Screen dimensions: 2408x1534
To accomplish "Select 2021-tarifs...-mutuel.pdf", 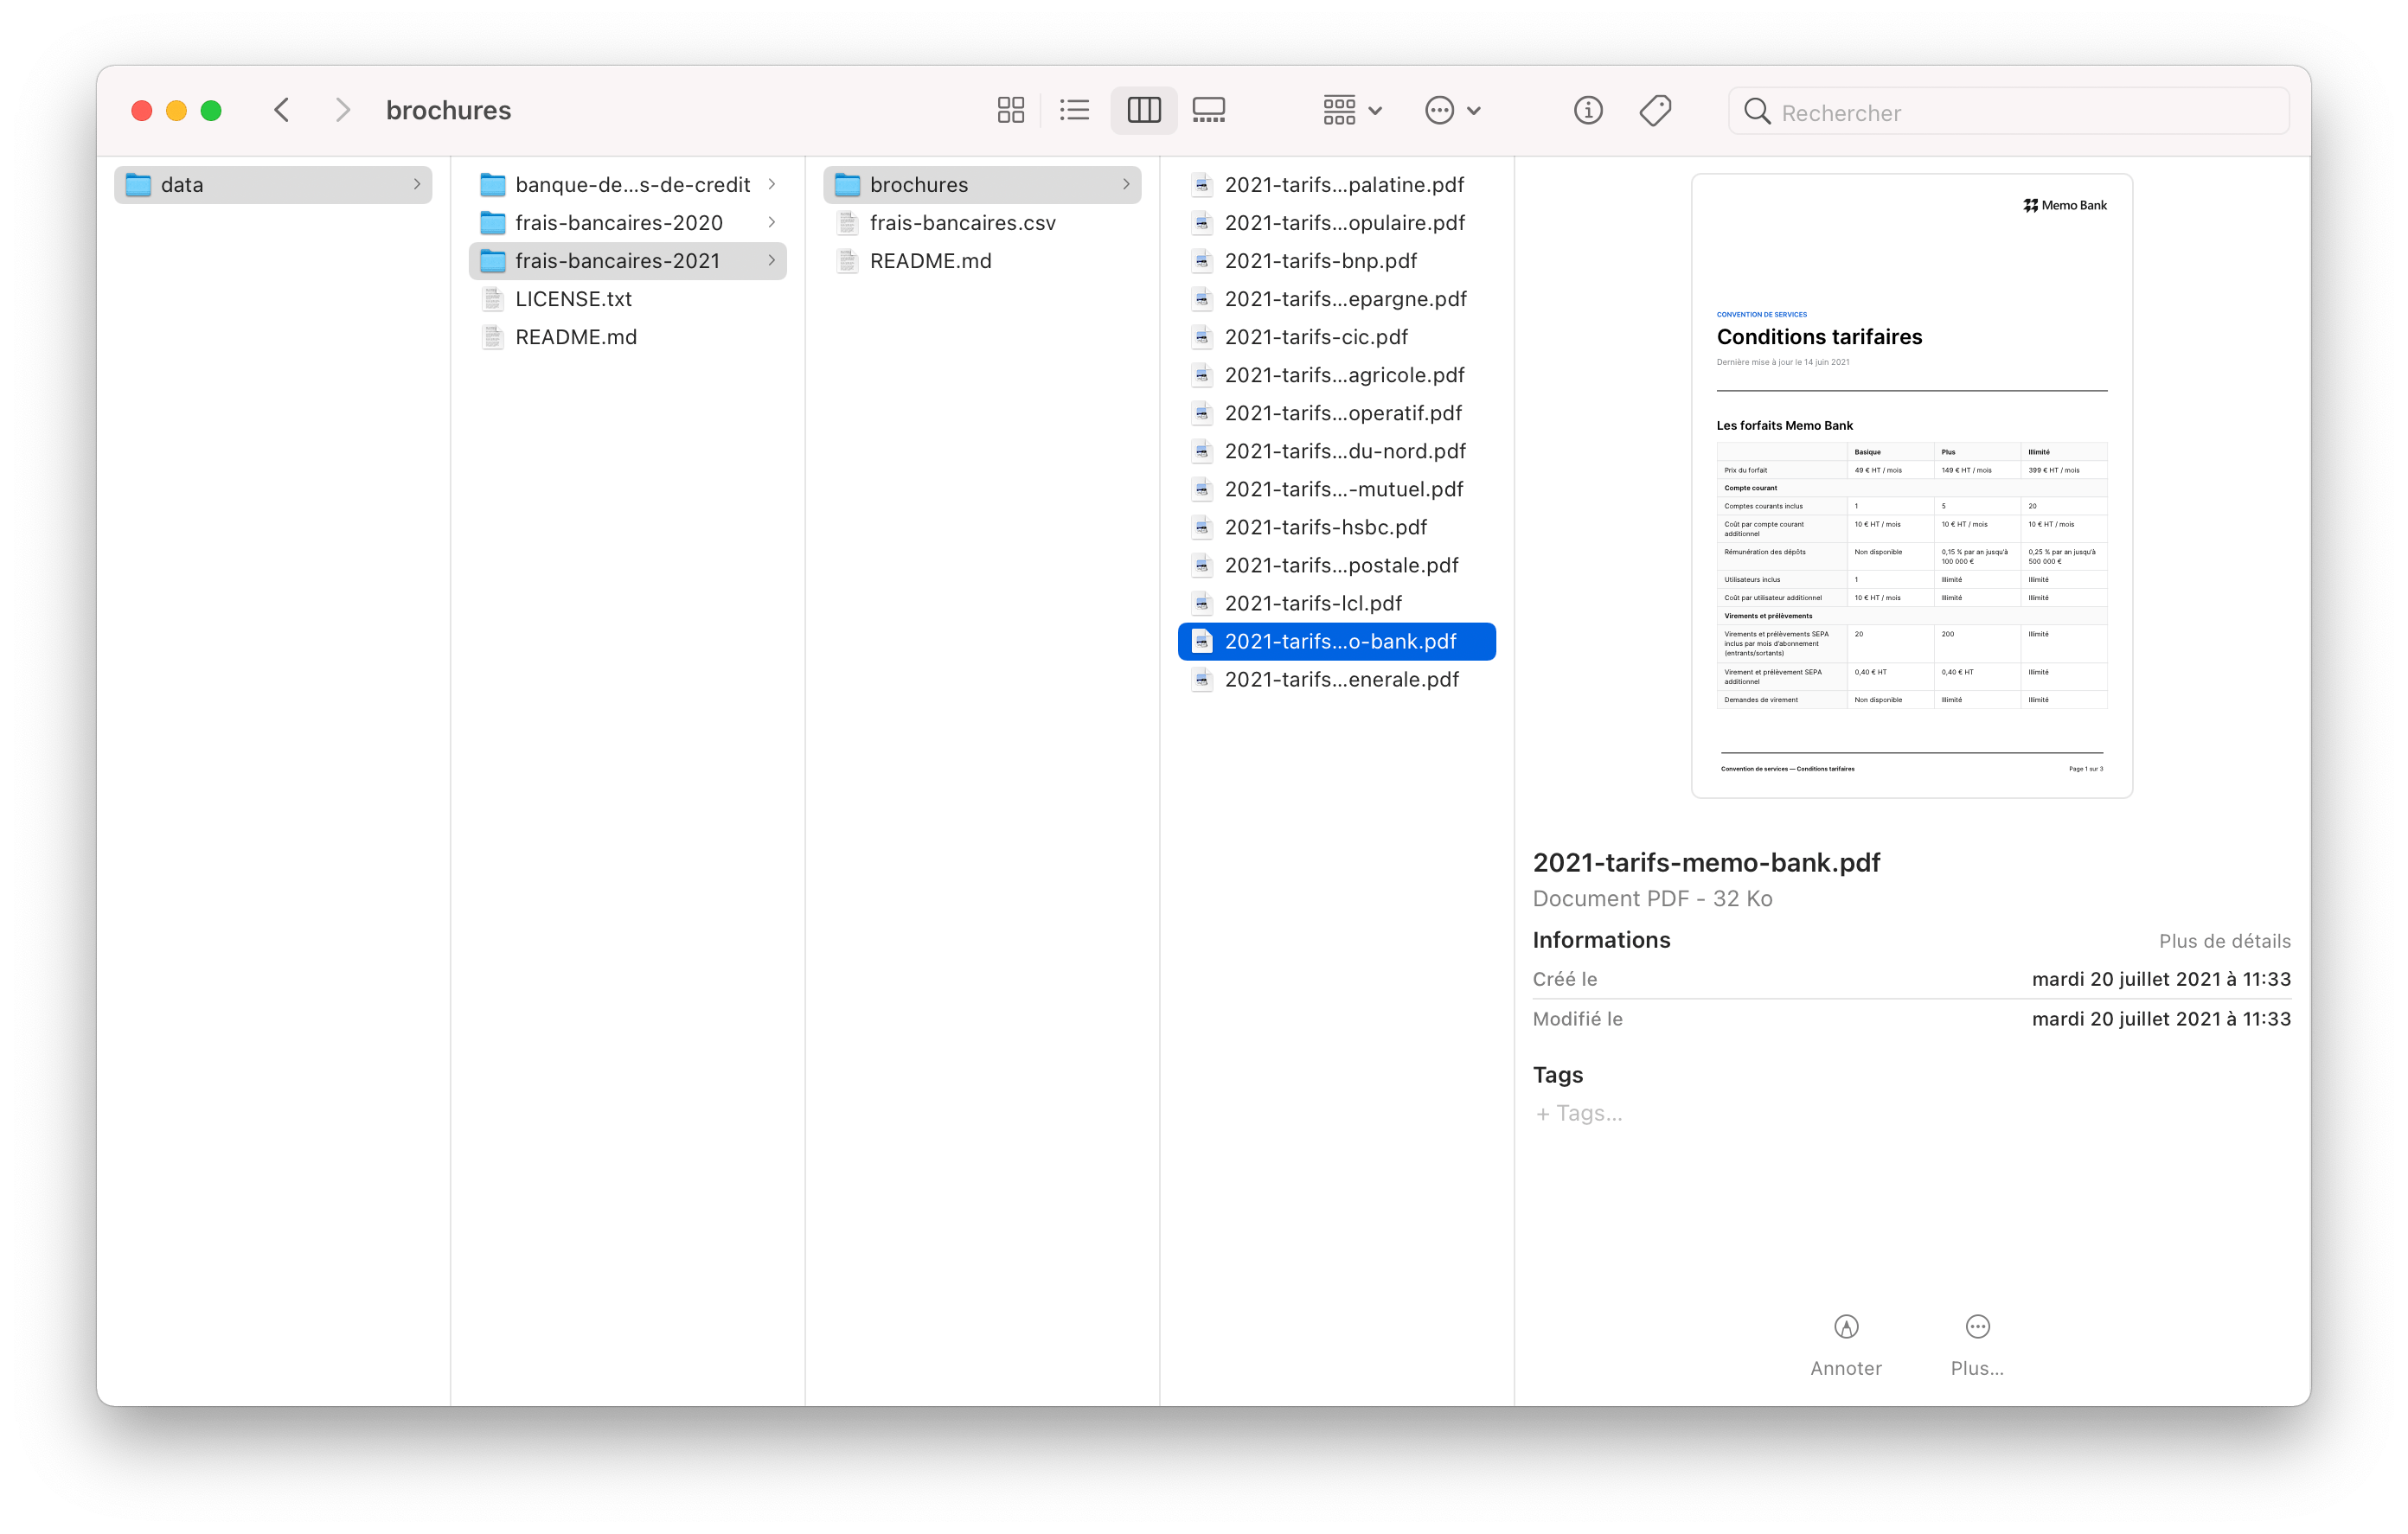I will pyautogui.click(x=1336, y=489).
